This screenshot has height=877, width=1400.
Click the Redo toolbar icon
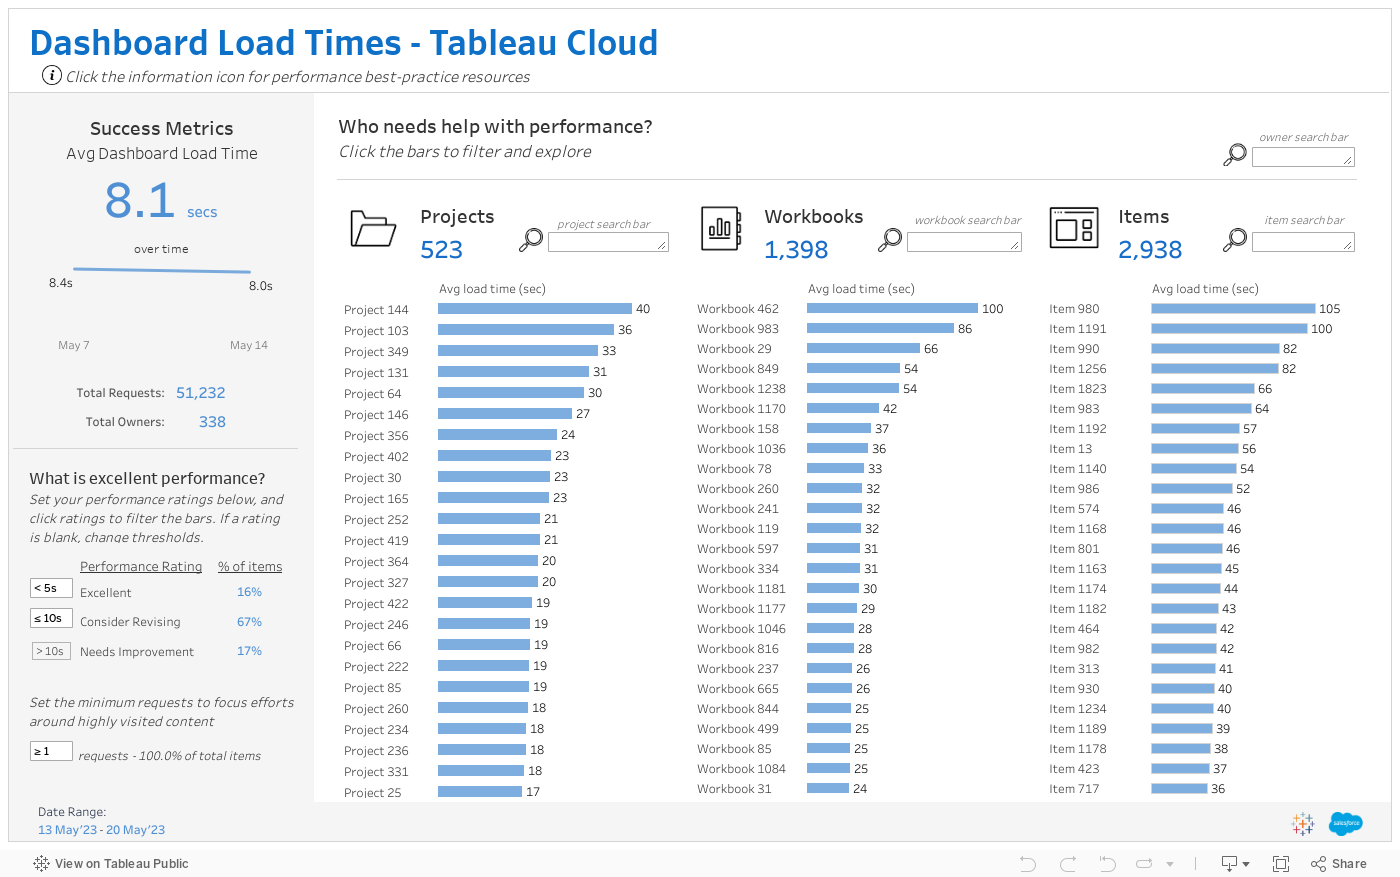pyautogui.click(x=1068, y=863)
